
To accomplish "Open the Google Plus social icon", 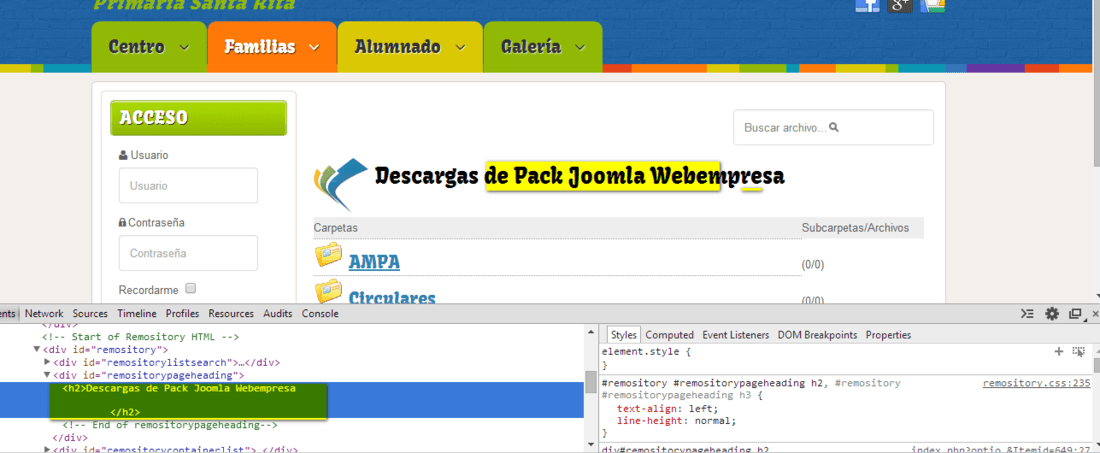I will 900,6.
